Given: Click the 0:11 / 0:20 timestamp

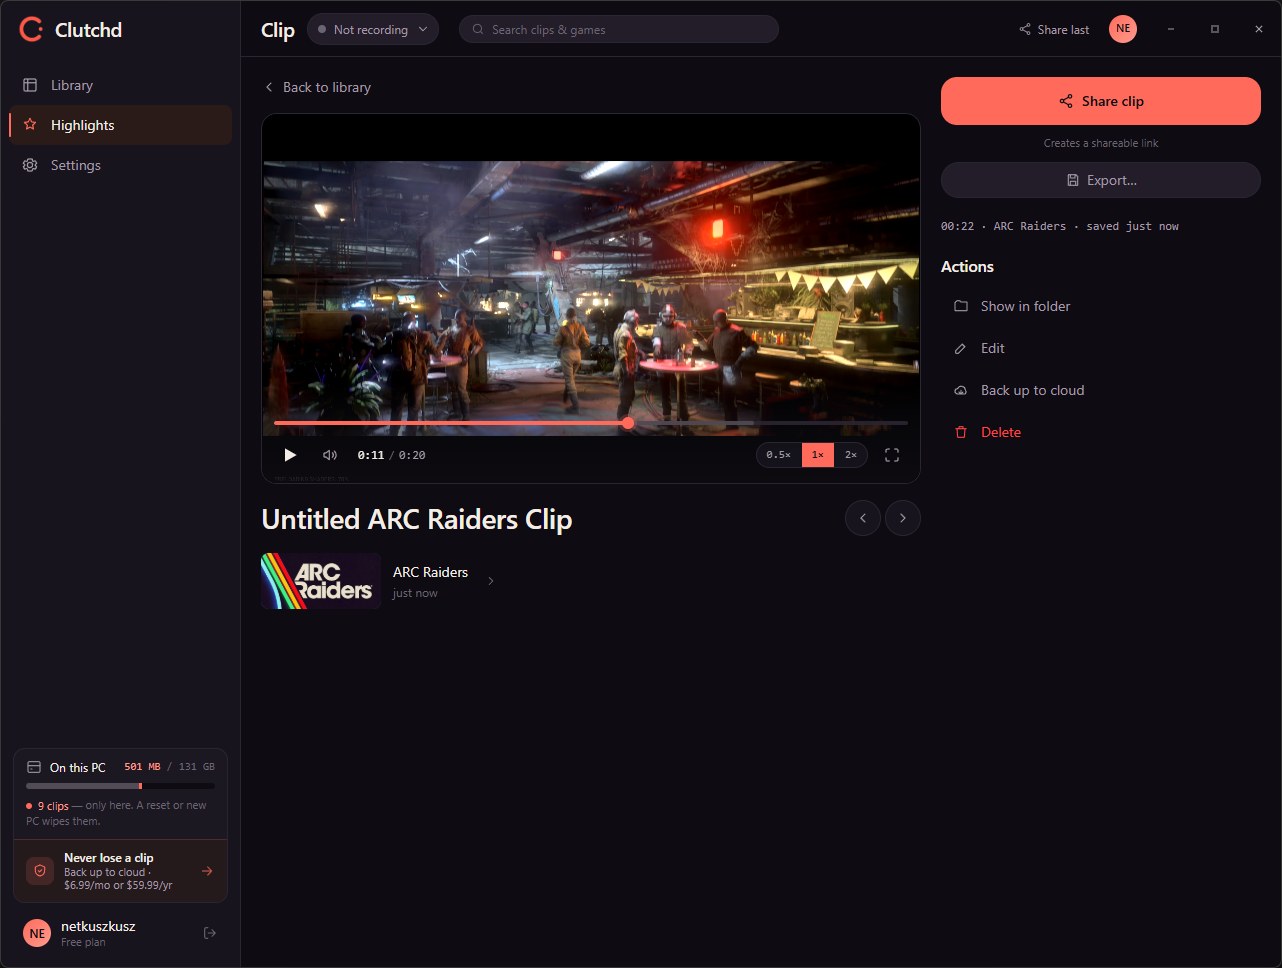Looking at the screenshot, I should tap(391, 455).
